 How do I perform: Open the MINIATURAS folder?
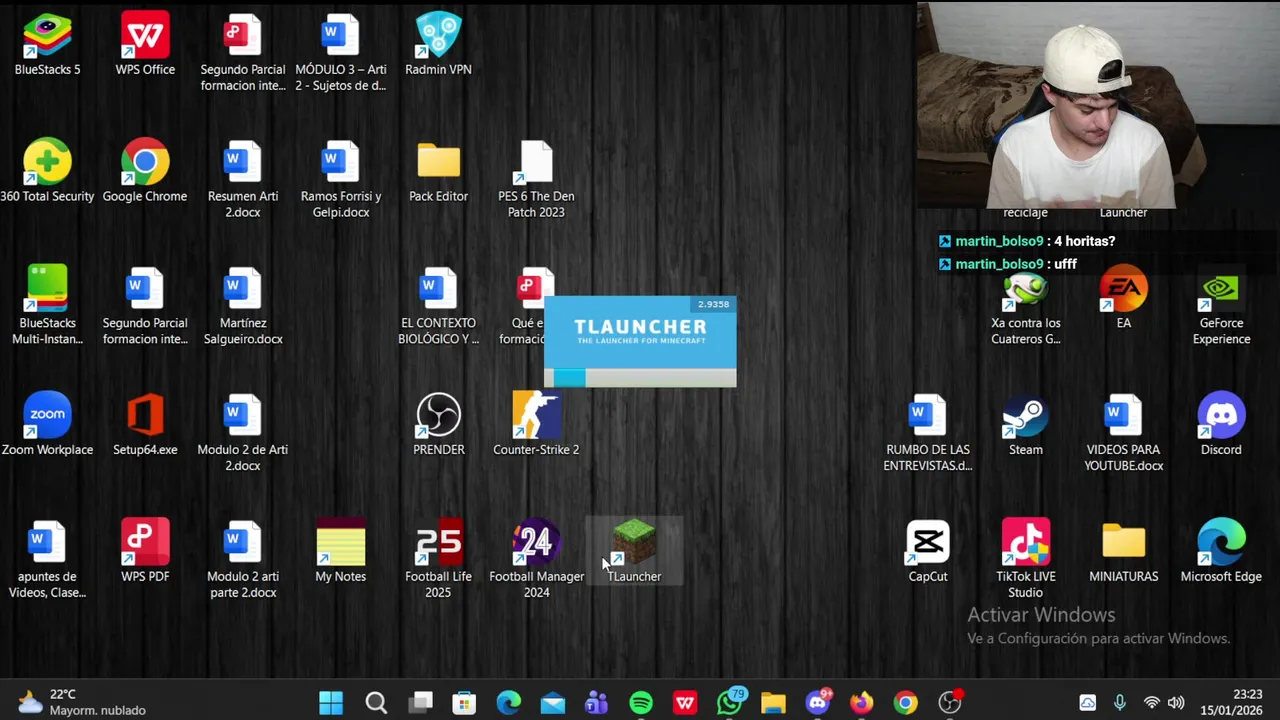pyautogui.click(x=1123, y=552)
